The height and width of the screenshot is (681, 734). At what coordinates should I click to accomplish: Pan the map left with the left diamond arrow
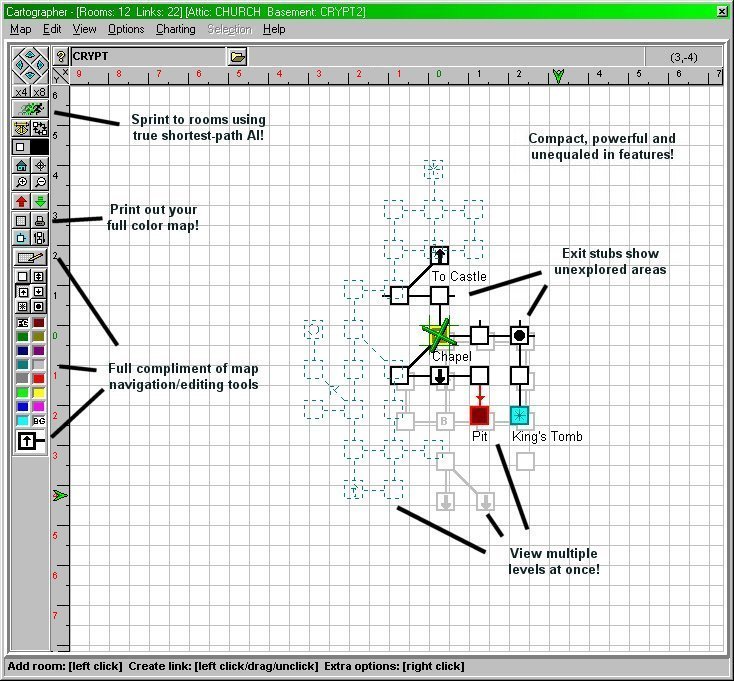point(20,65)
